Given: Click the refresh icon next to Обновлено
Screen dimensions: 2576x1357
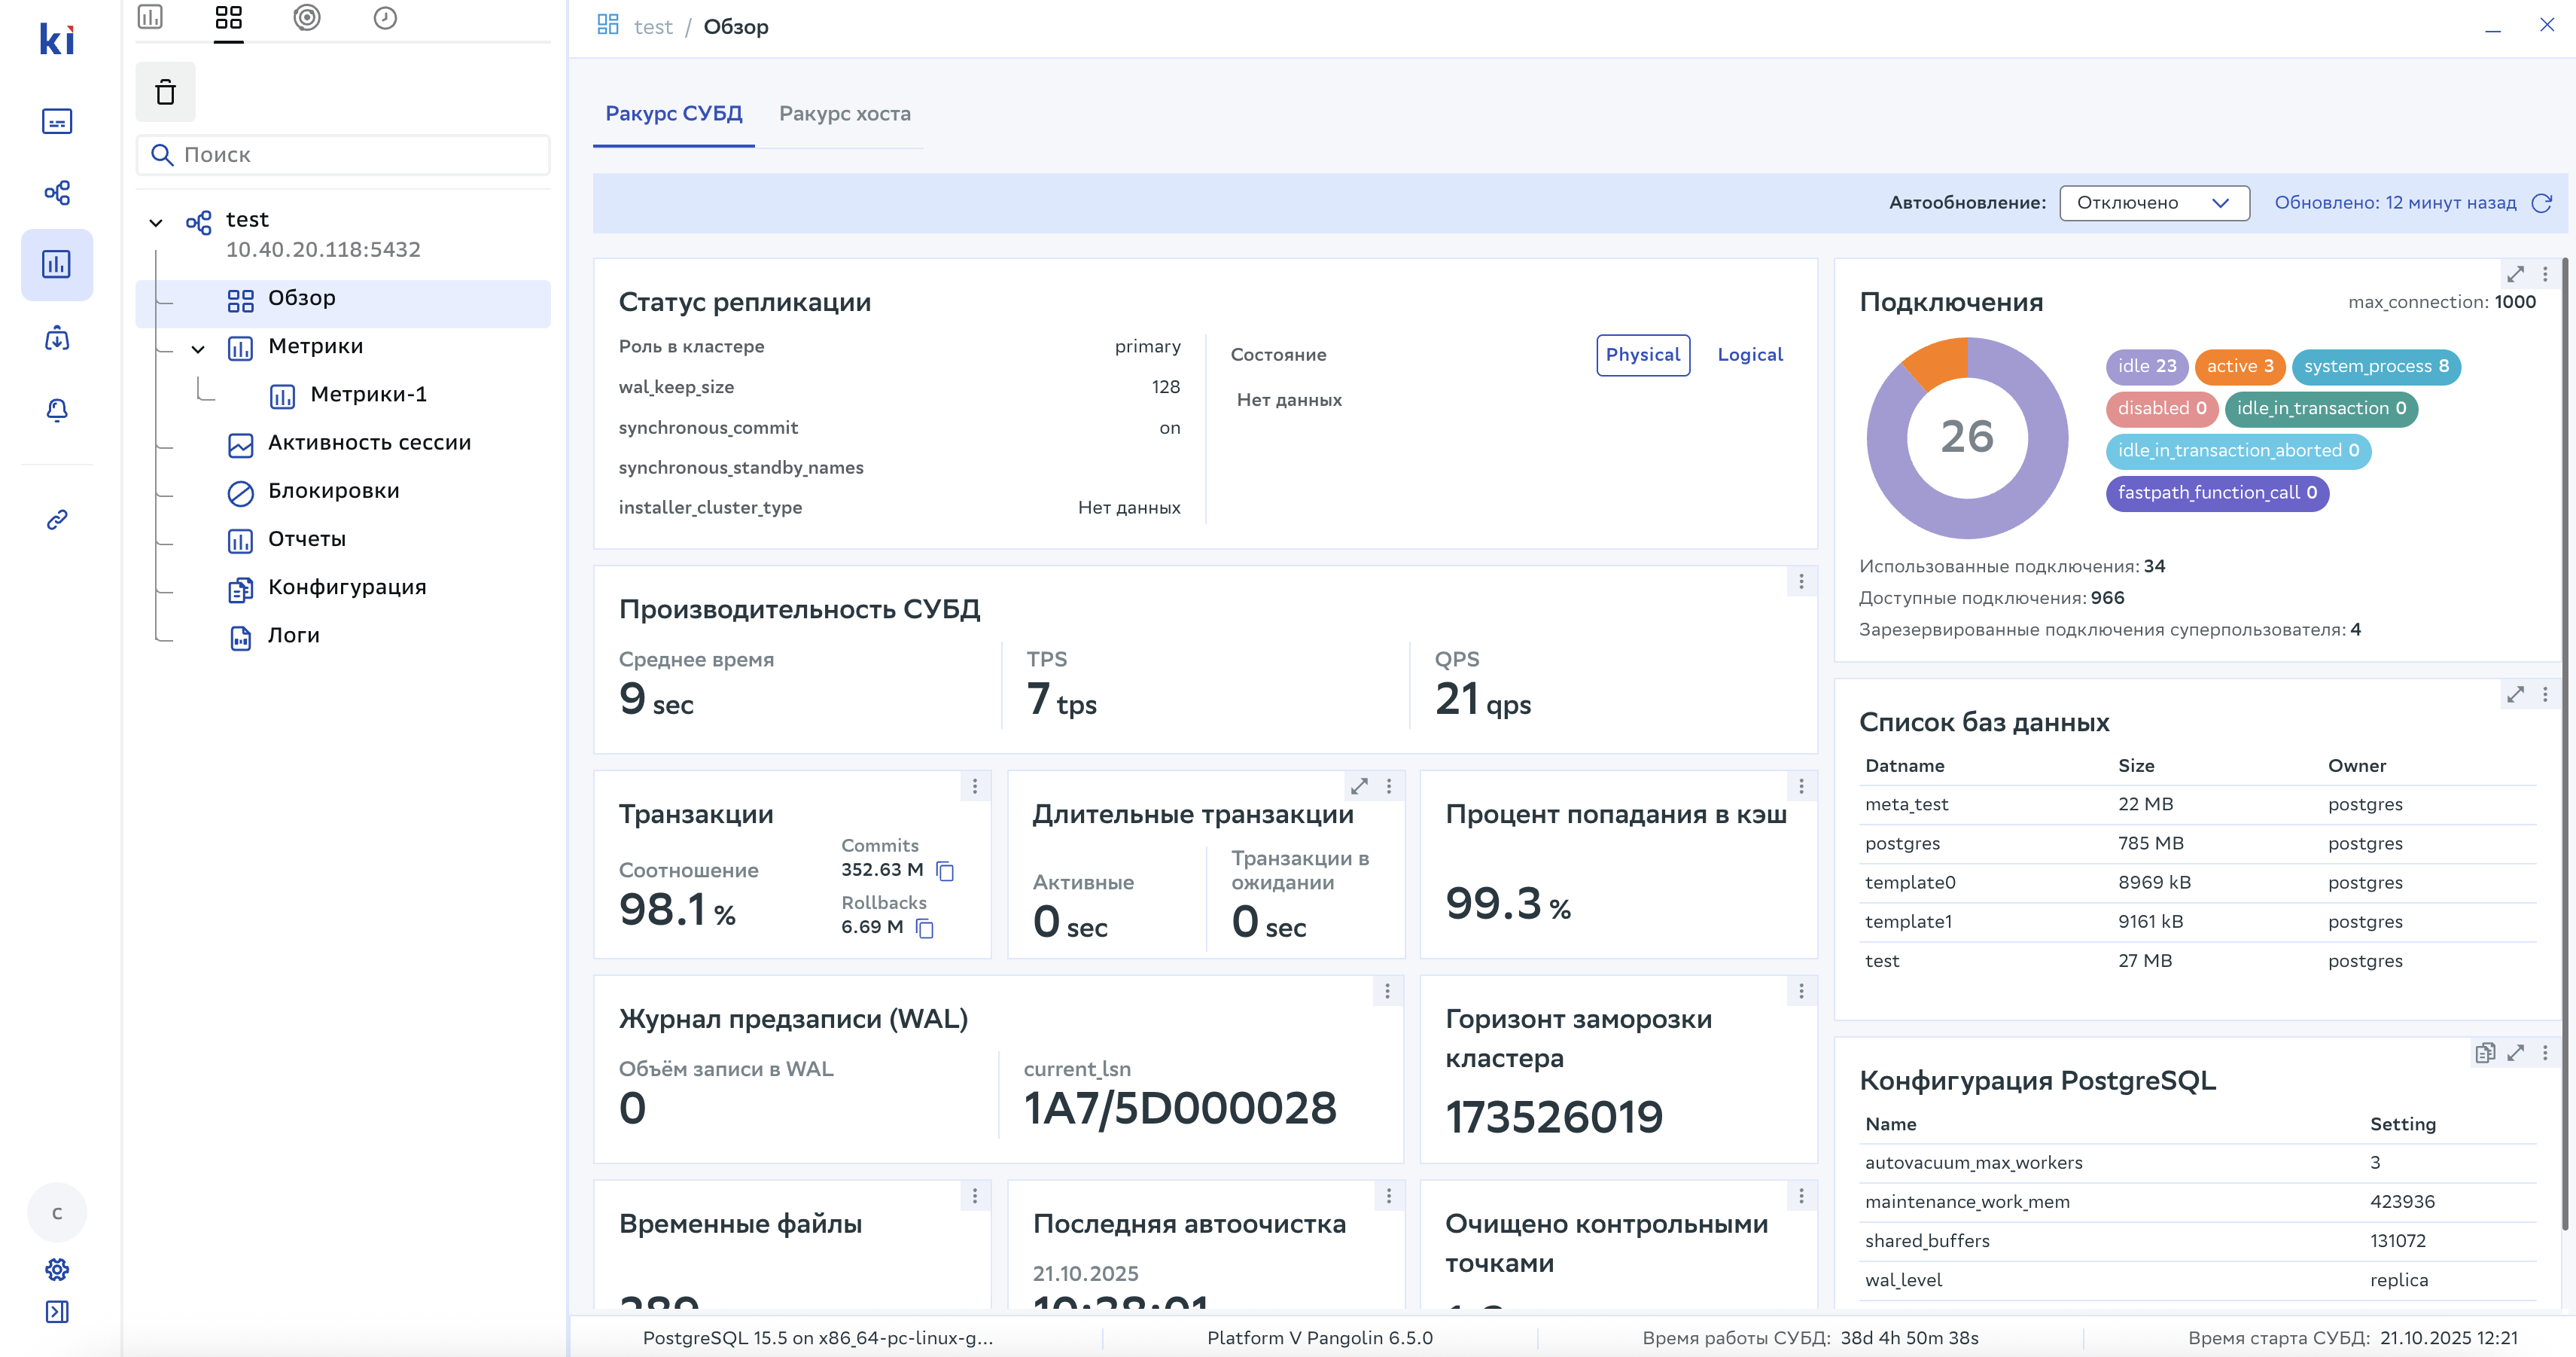Looking at the screenshot, I should [2541, 203].
